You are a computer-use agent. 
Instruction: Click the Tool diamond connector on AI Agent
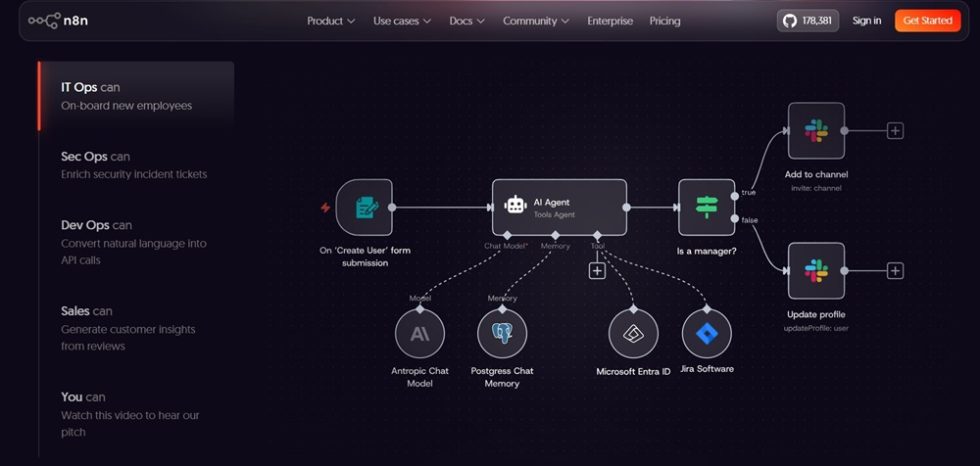point(597,235)
